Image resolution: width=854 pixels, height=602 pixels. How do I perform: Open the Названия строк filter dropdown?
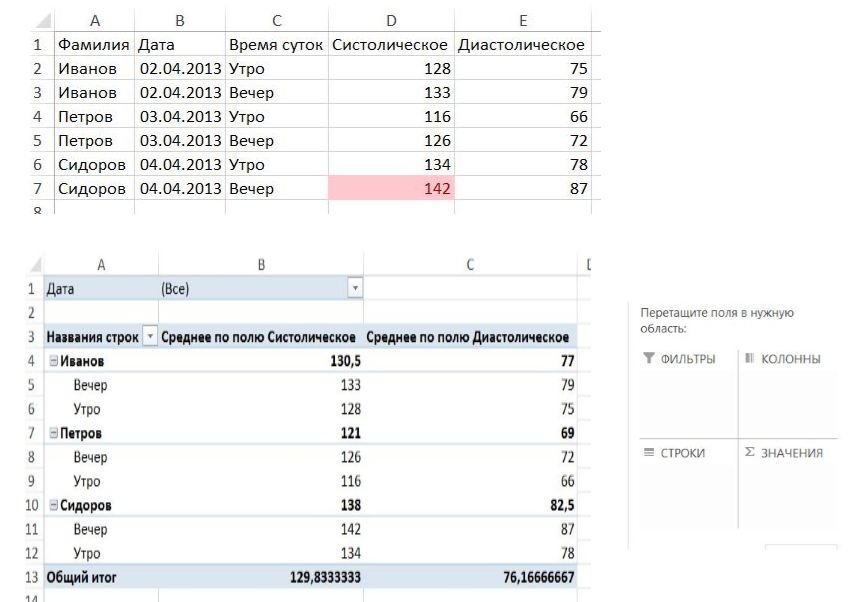151,337
